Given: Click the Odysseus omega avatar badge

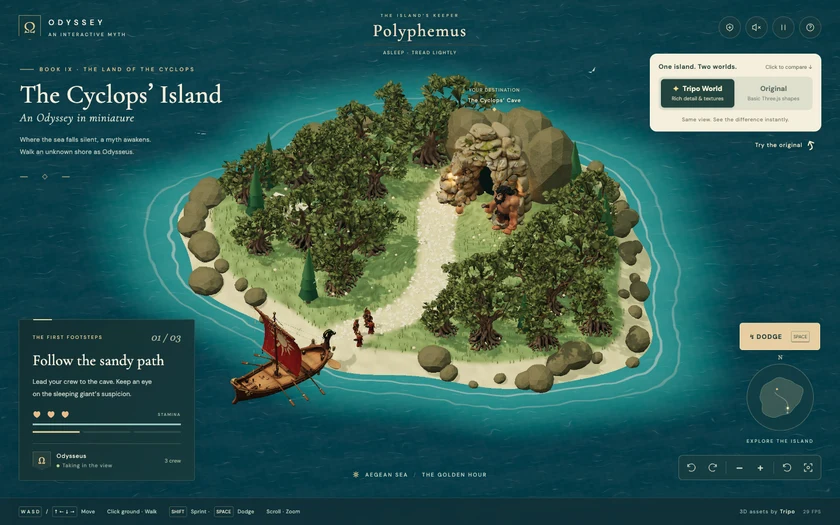Looking at the screenshot, I should [41, 460].
